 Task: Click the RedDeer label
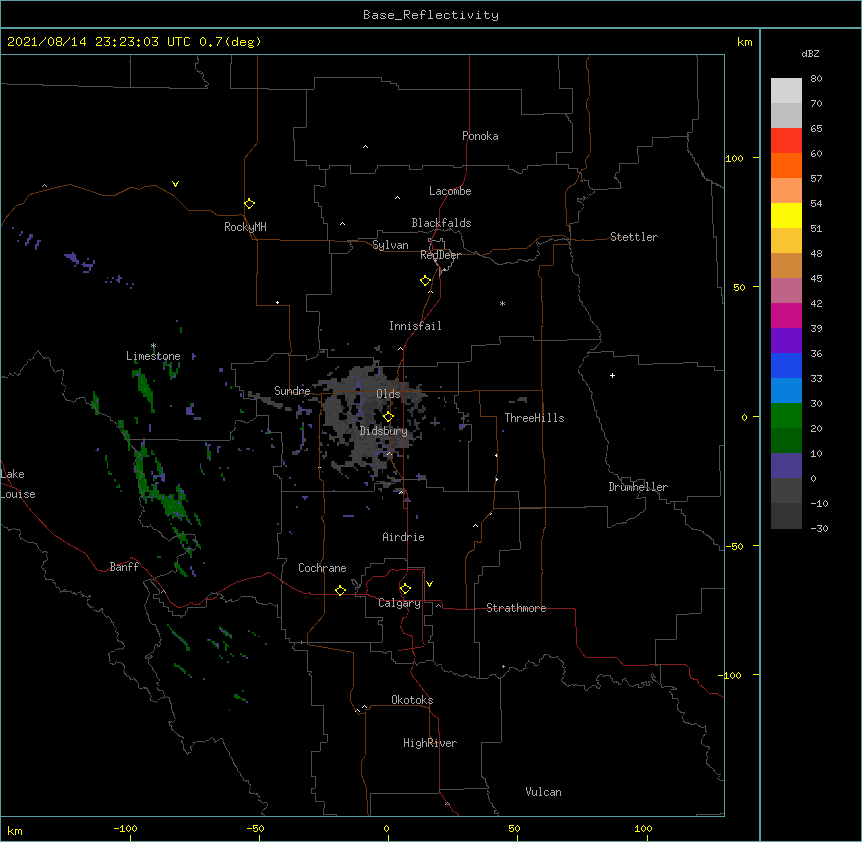point(440,255)
